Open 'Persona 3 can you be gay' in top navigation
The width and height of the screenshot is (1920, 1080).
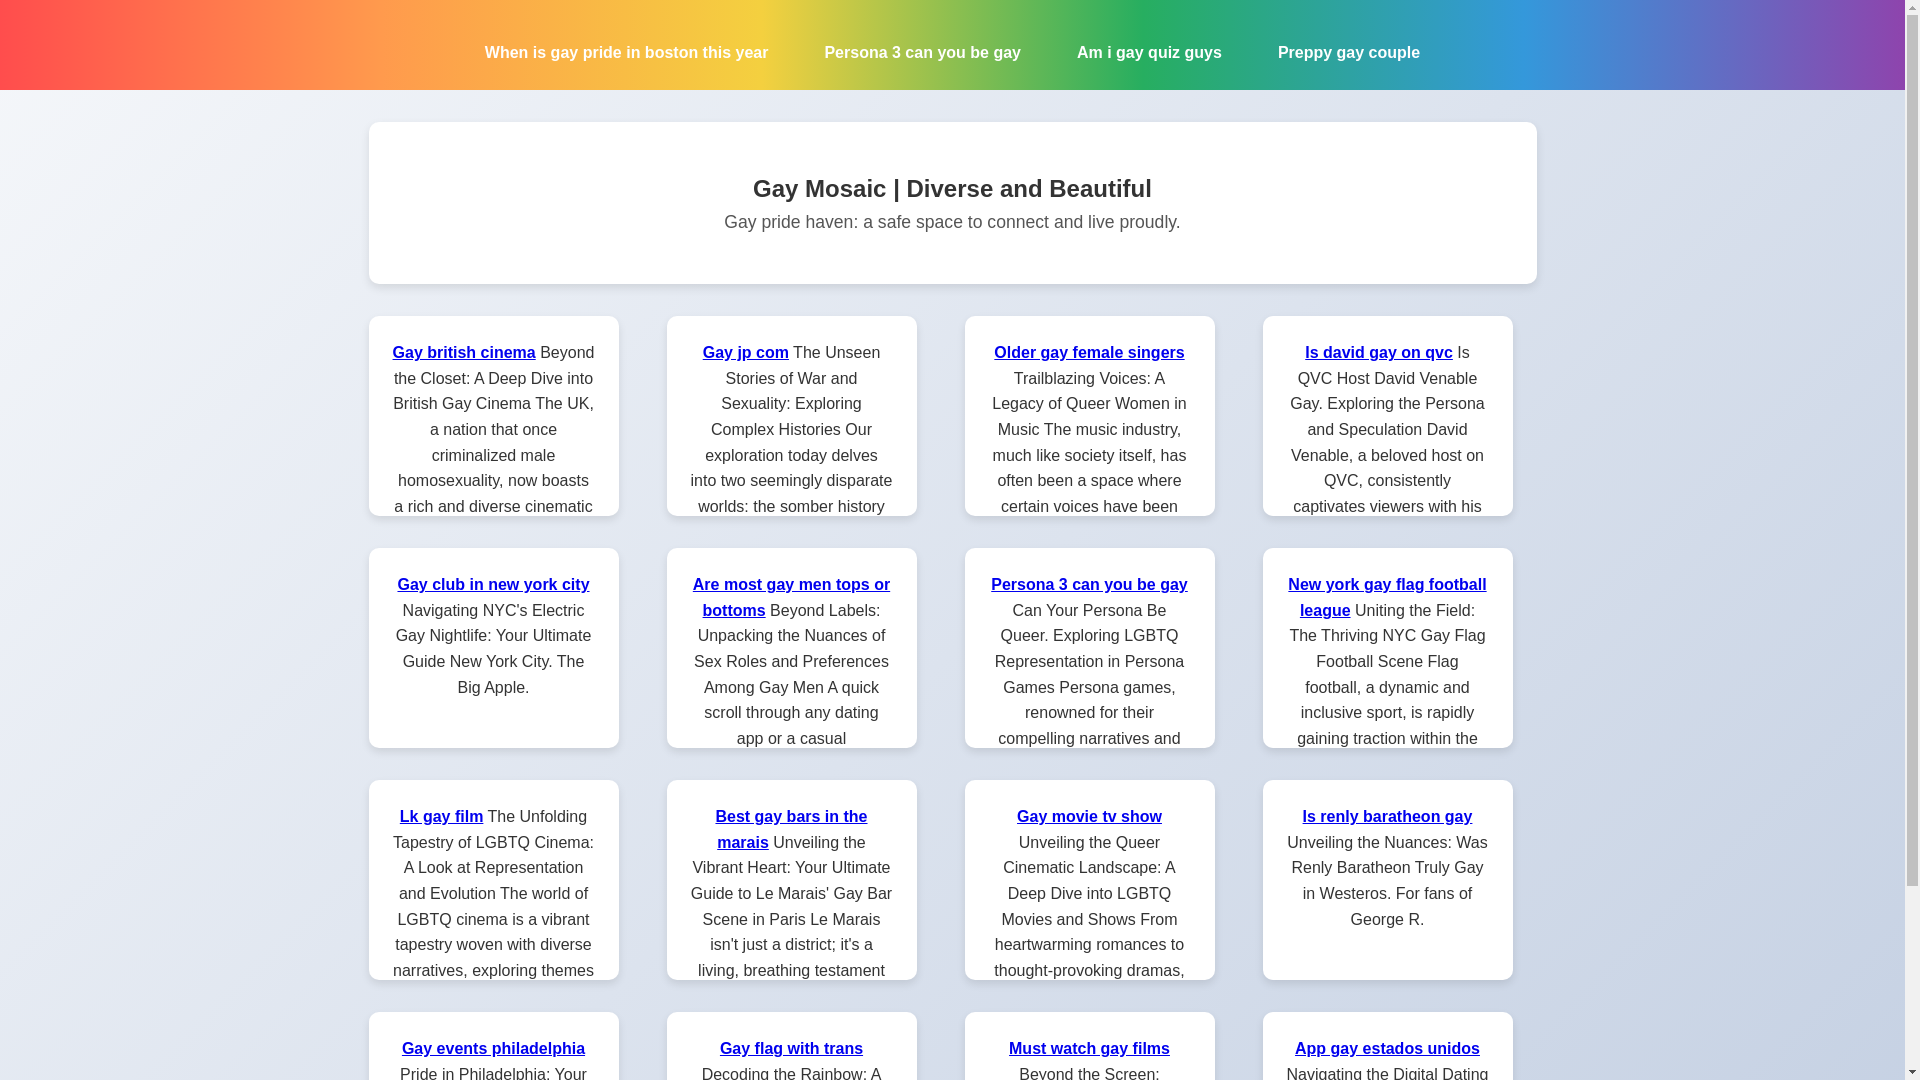pyautogui.click(x=922, y=52)
